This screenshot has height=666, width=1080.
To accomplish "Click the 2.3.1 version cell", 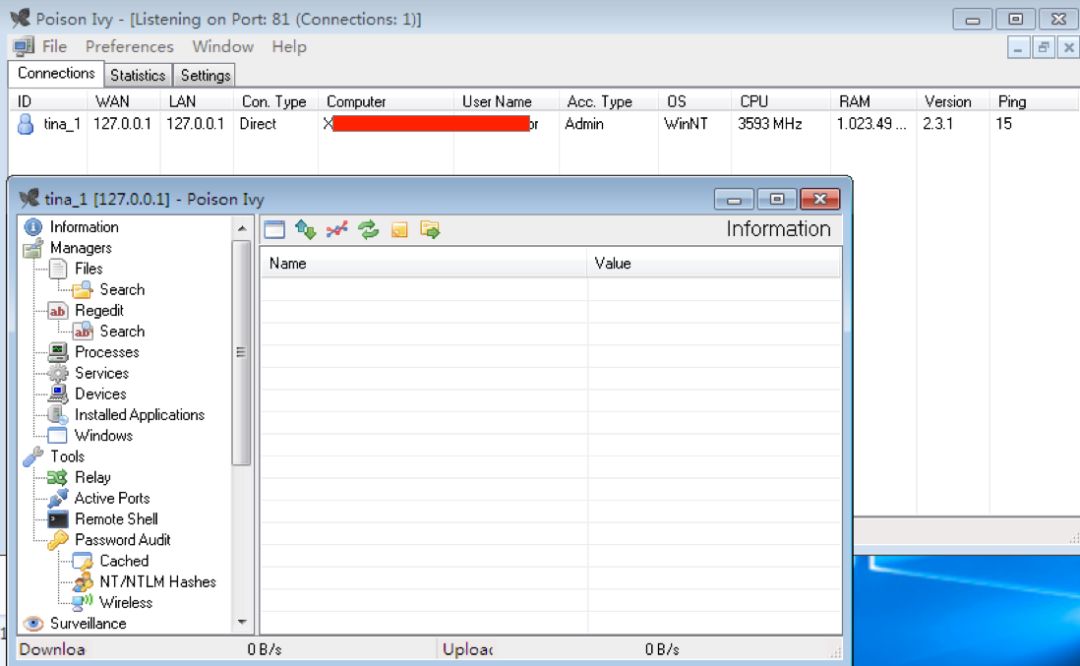I will pos(937,124).
